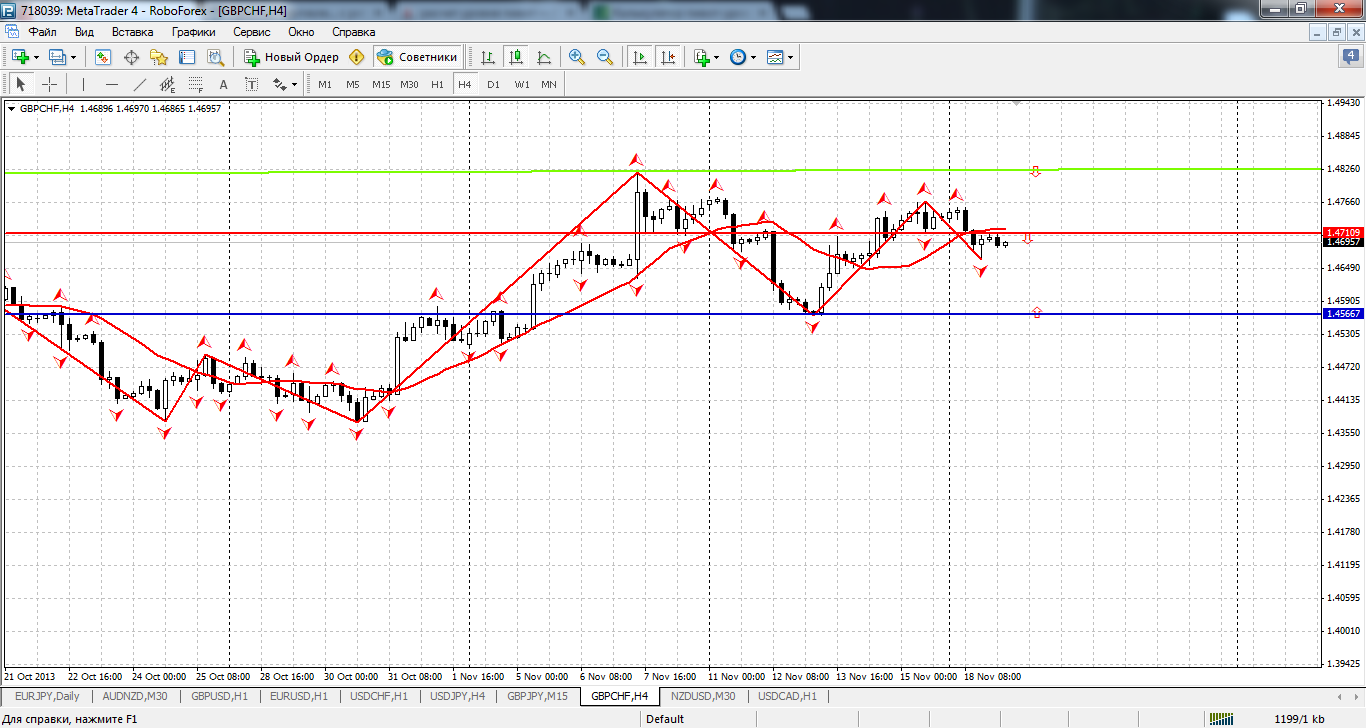The width and height of the screenshot is (1366, 728).
Task: Select the trendline drawing tool
Action: coord(139,84)
